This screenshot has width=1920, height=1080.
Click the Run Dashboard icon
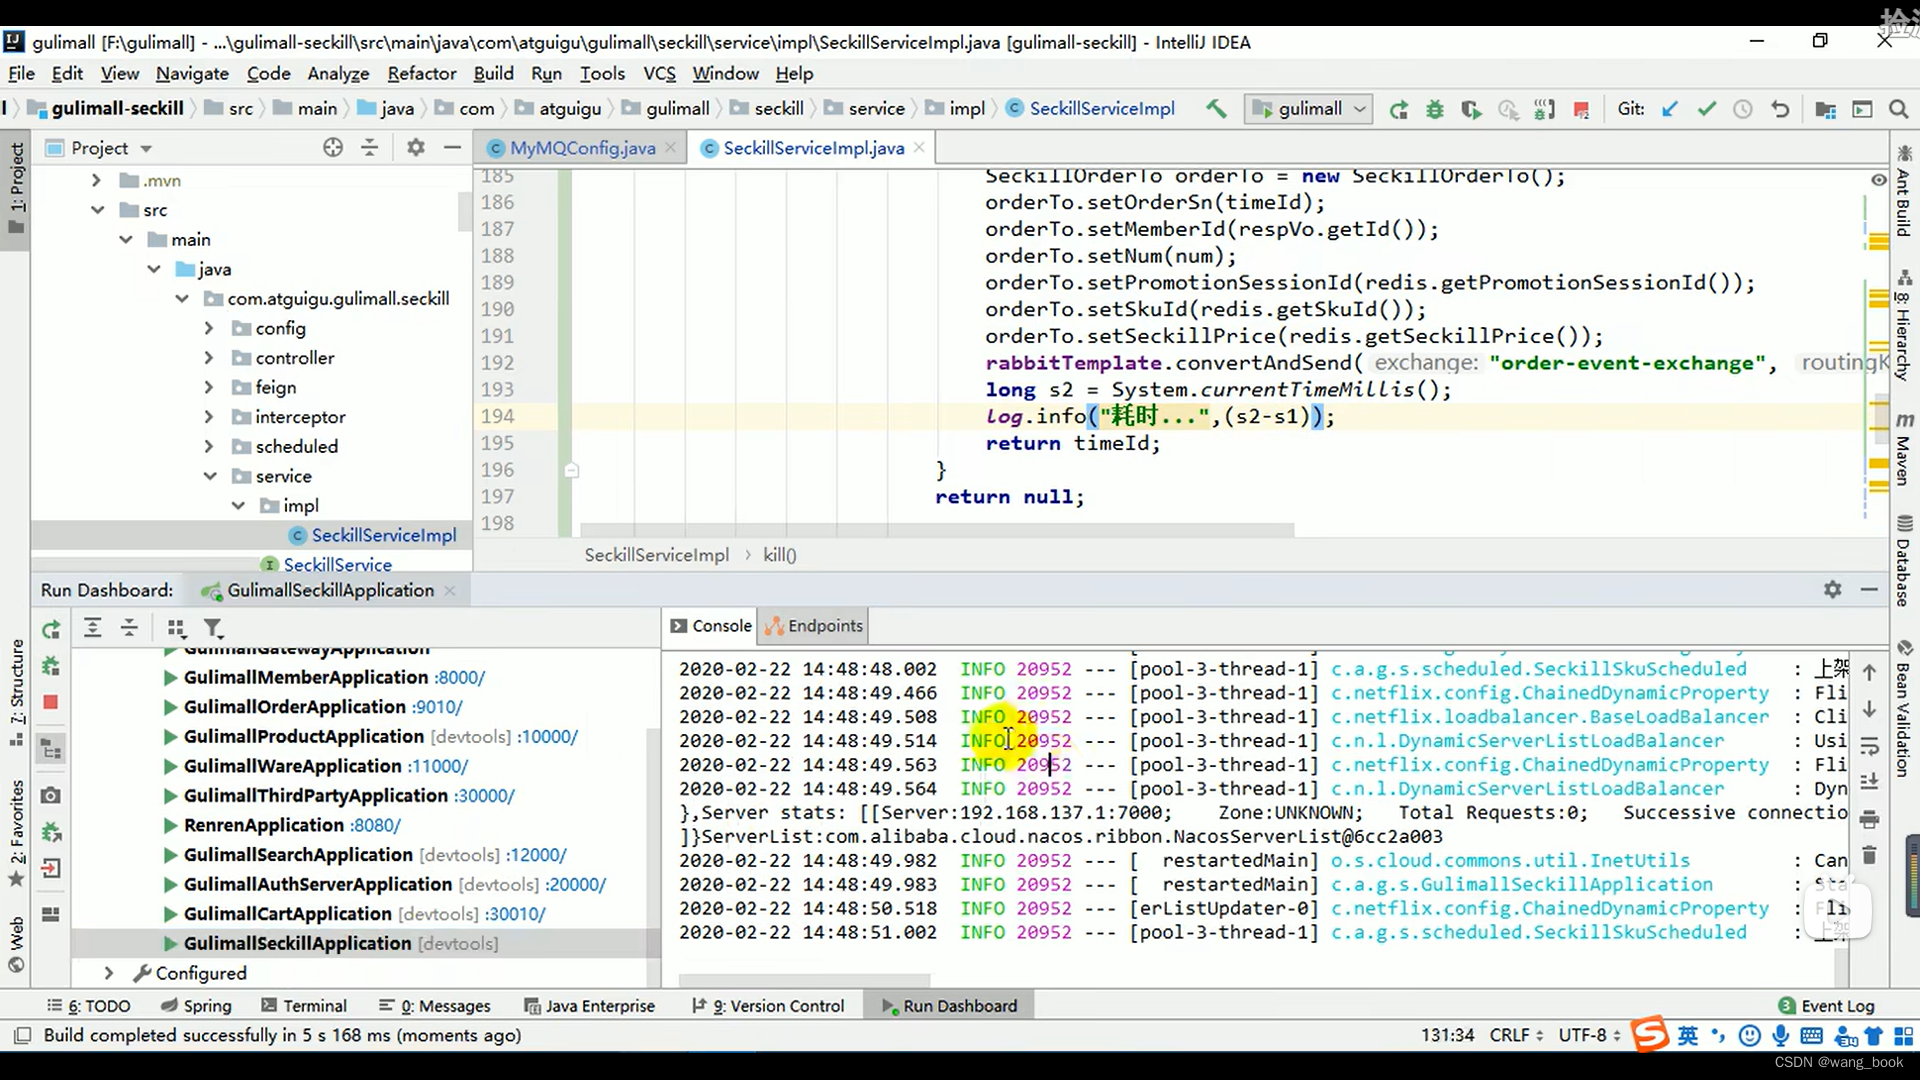pos(887,1006)
